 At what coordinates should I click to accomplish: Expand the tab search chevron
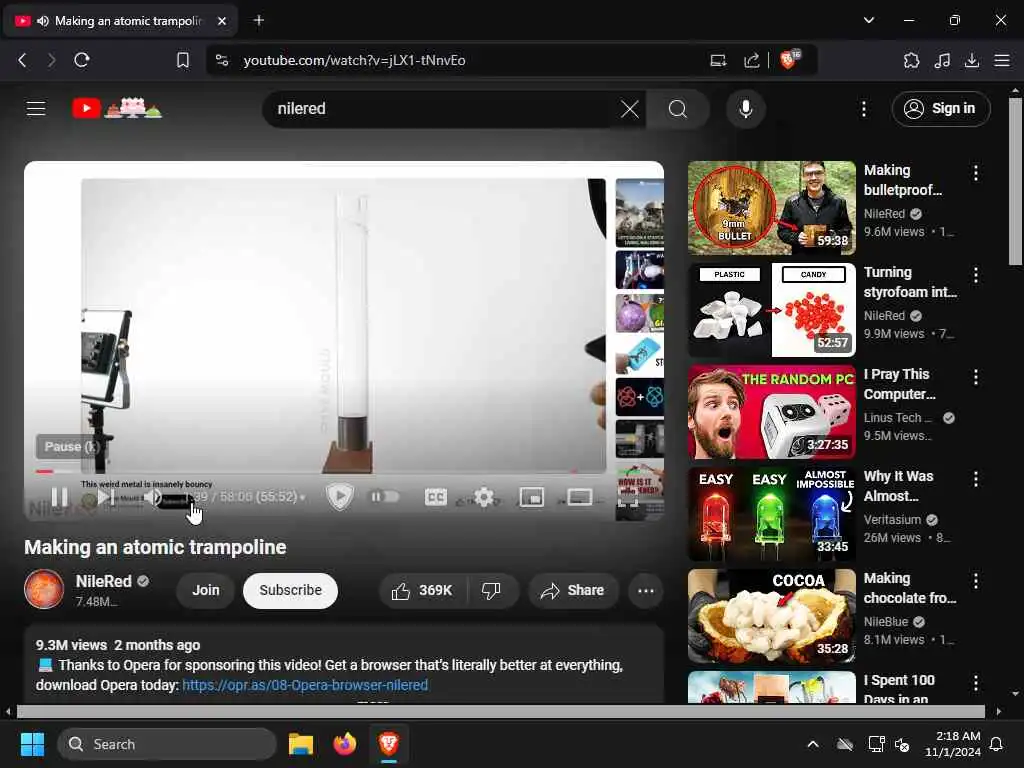pyautogui.click(x=869, y=20)
